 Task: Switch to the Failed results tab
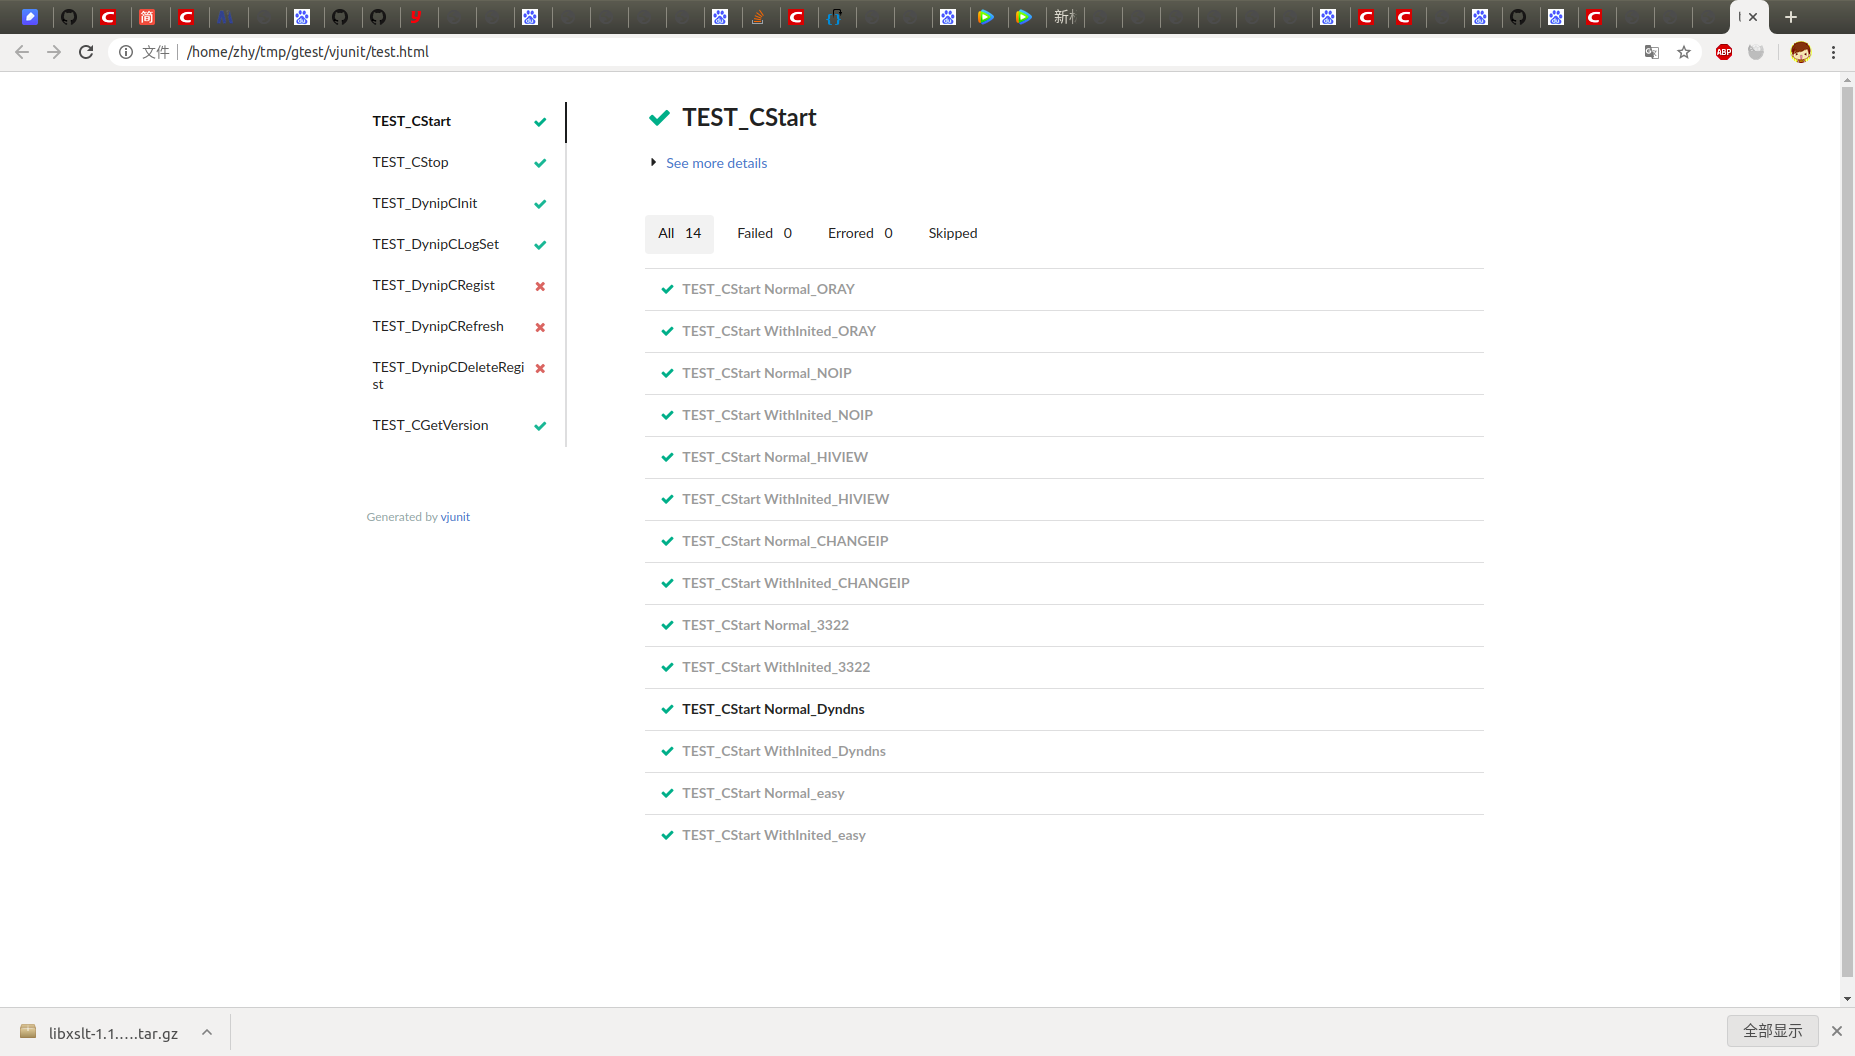click(763, 233)
